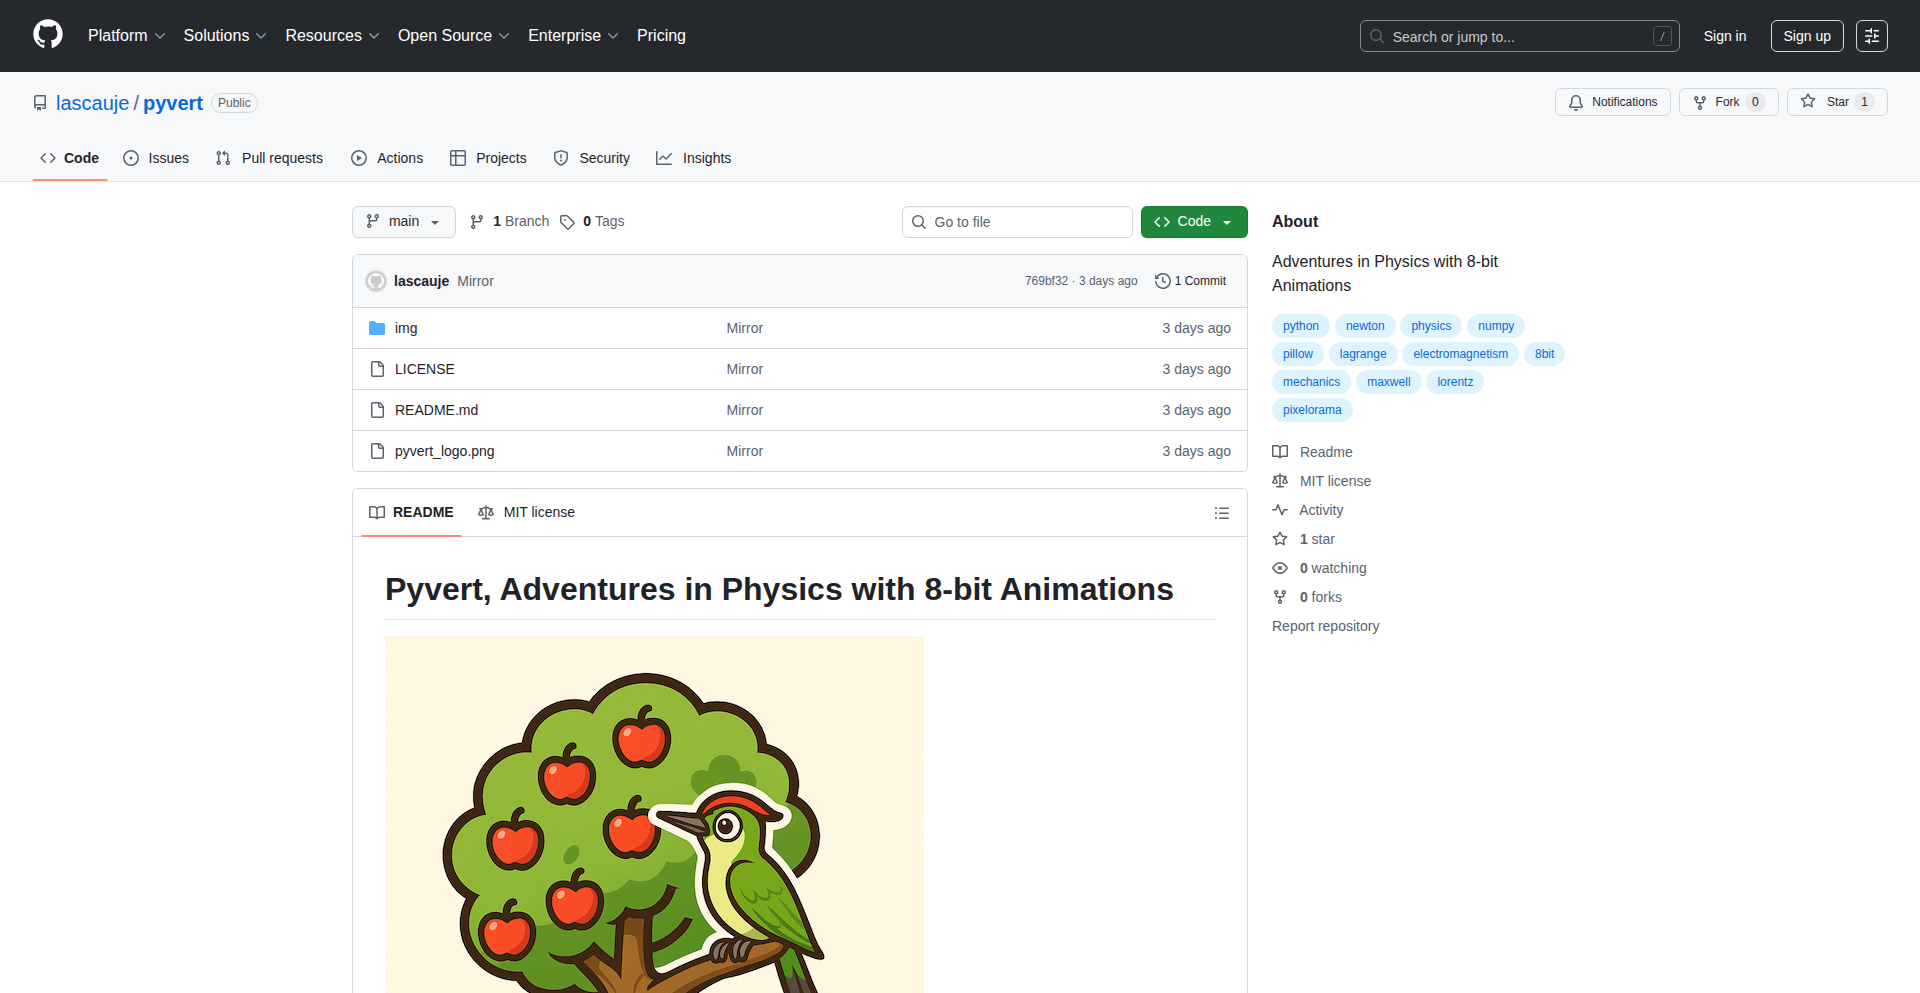1920x993 pixels.
Task: Click the Sign up button
Action: (x=1806, y=36)
